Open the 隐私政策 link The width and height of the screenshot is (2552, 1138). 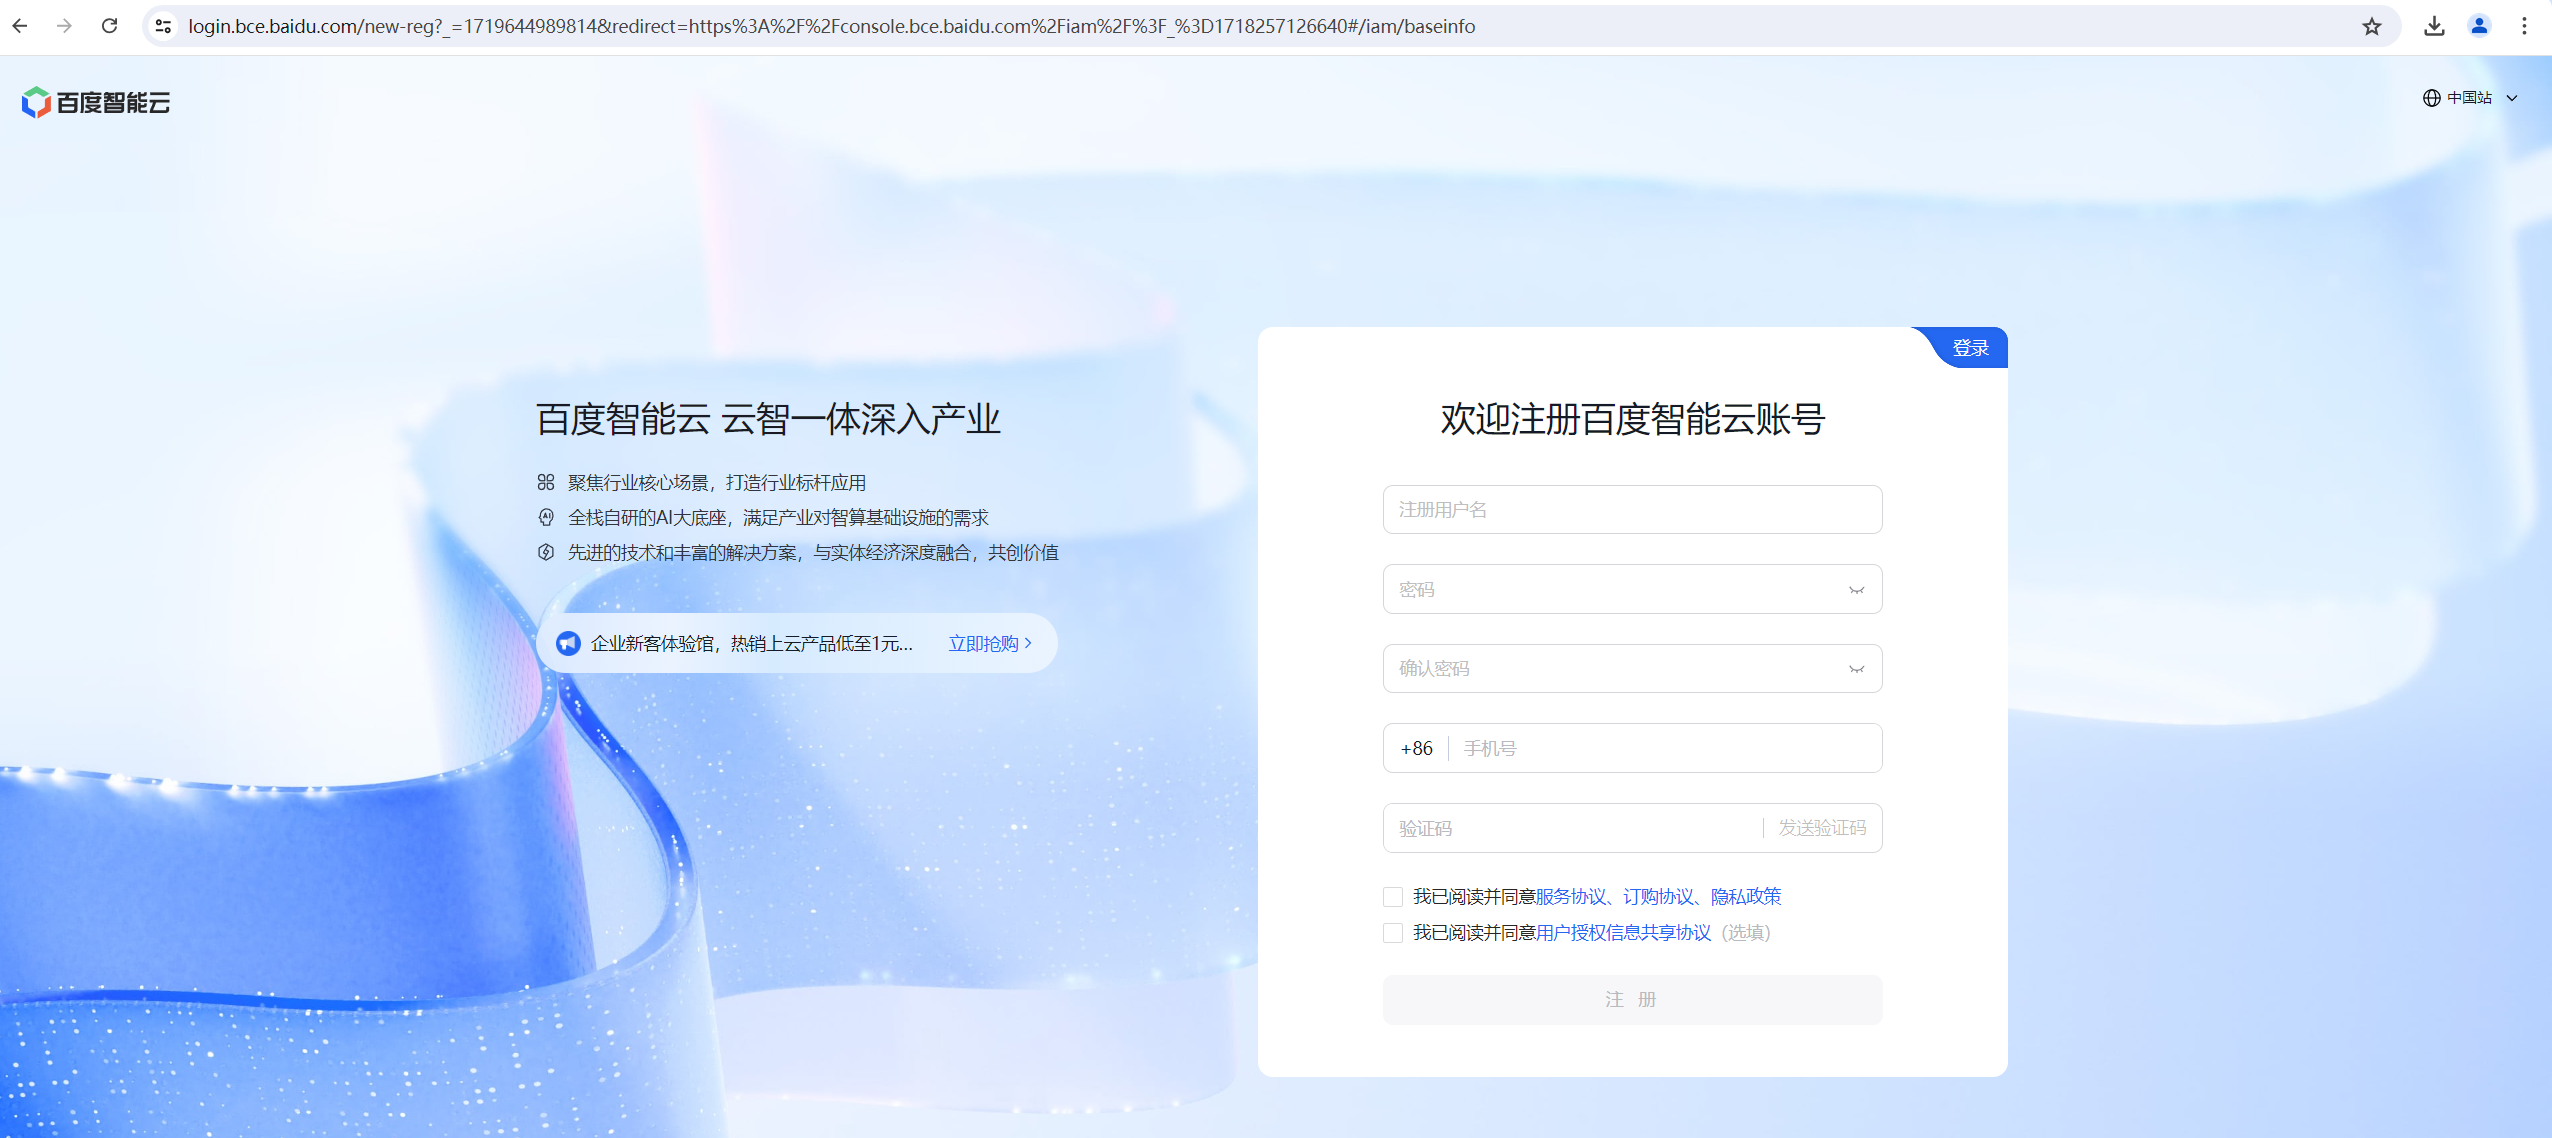[1746, 897]
